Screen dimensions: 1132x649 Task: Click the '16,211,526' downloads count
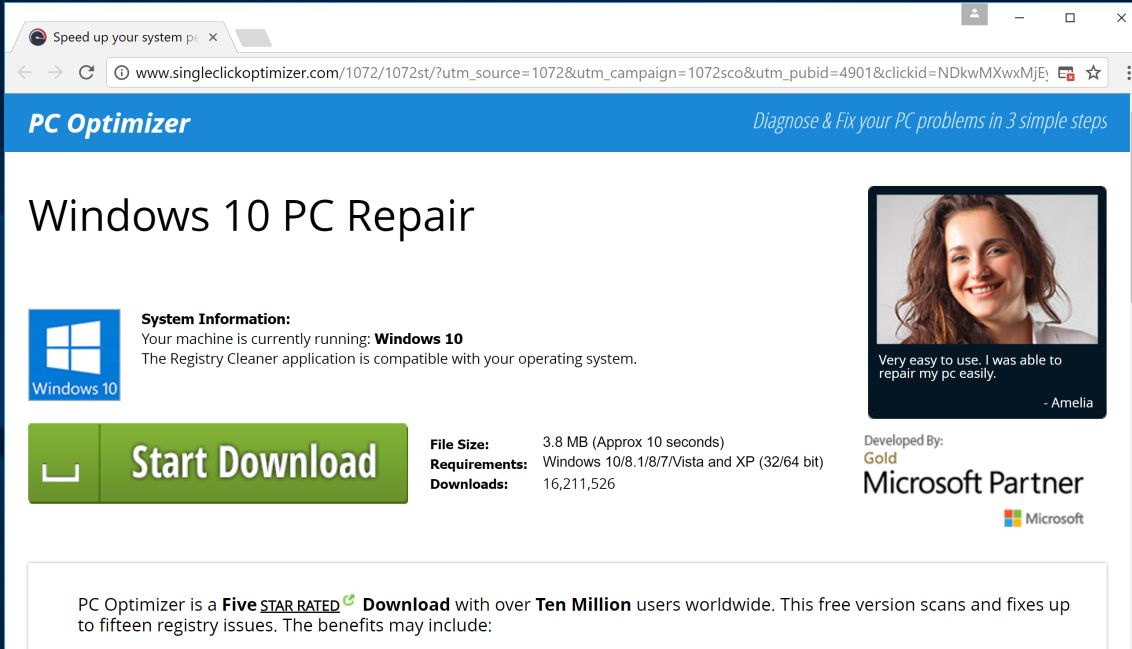[579, 484]
